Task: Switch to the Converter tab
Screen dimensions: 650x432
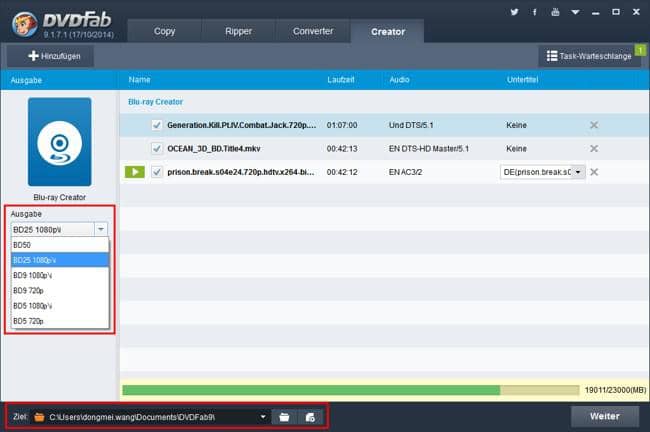Action: tap(313, 31)
